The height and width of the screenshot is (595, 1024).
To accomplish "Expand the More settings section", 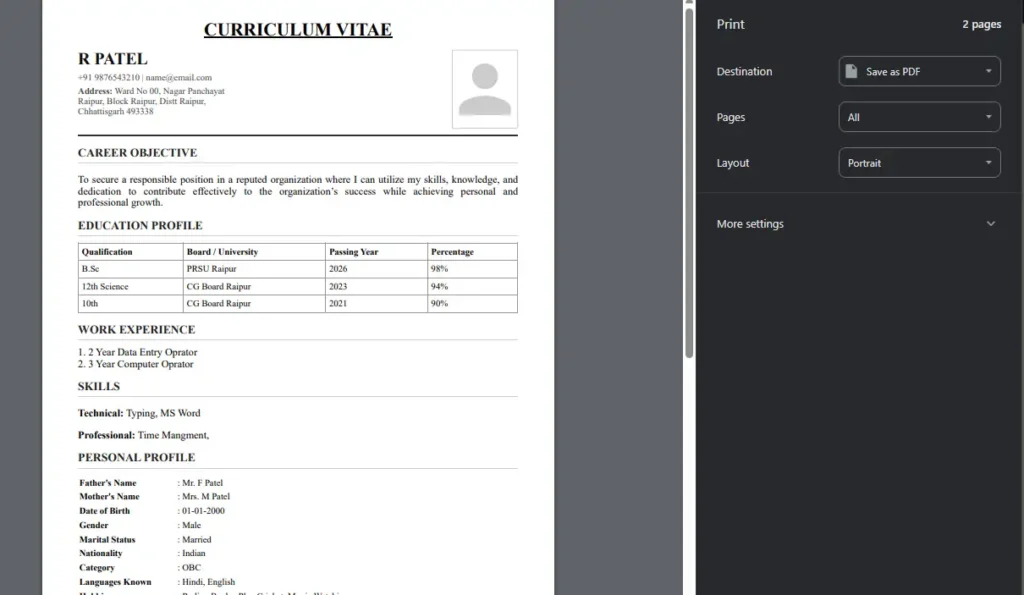I will point(856,223).
